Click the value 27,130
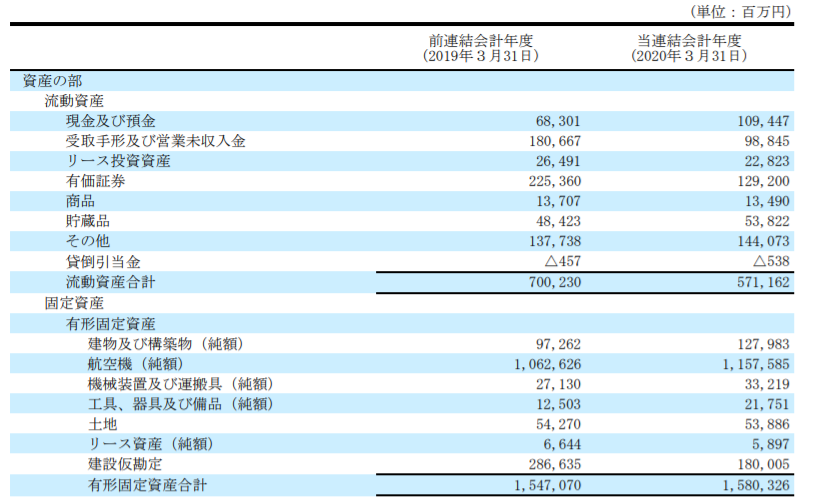 pyautogui.click(x=558, y=384)
